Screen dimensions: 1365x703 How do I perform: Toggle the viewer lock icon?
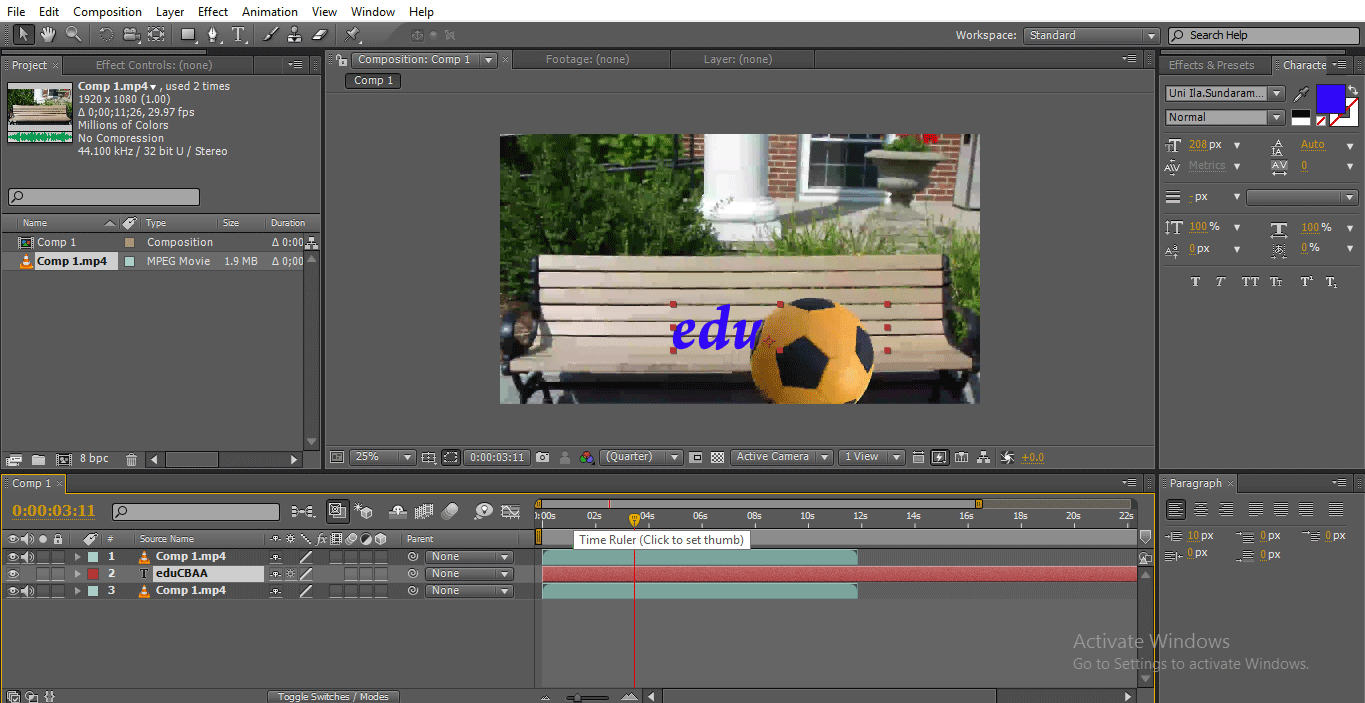pyautogui.click(x=342, y=60)
